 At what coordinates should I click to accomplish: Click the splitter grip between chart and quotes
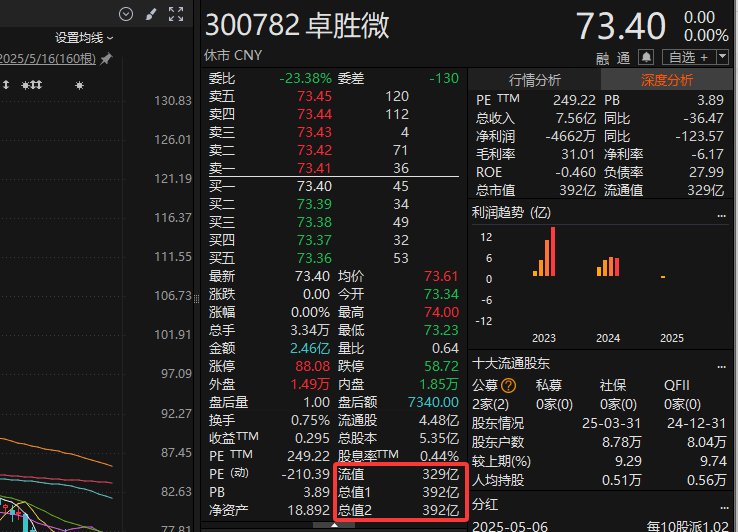[197, 298]
